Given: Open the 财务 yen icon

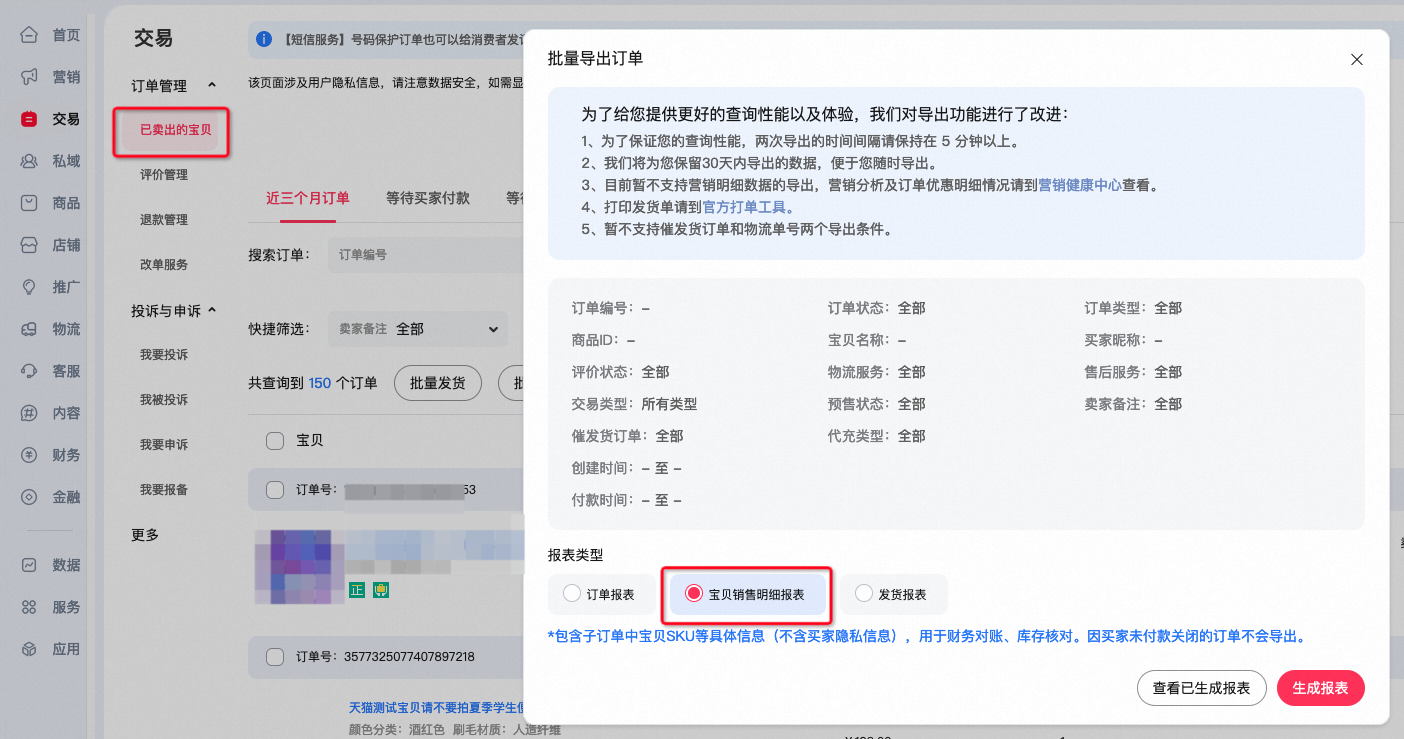Looking at the screenshot, I should pos(30,455).
